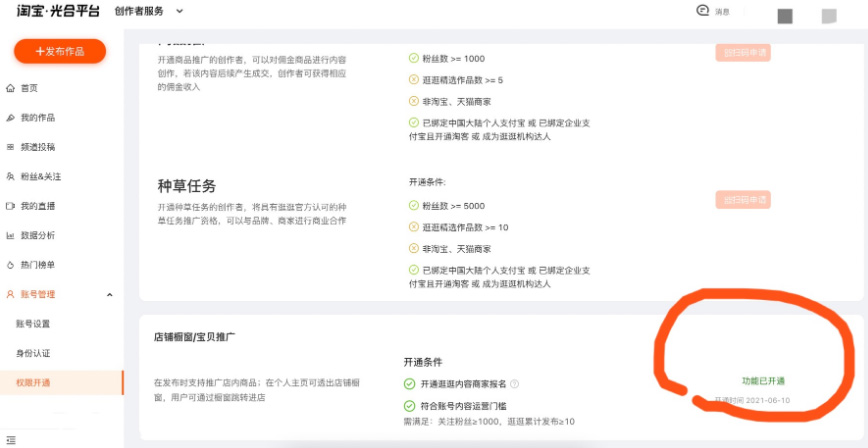Open 我的直播 in sidebar

point(38,206)
